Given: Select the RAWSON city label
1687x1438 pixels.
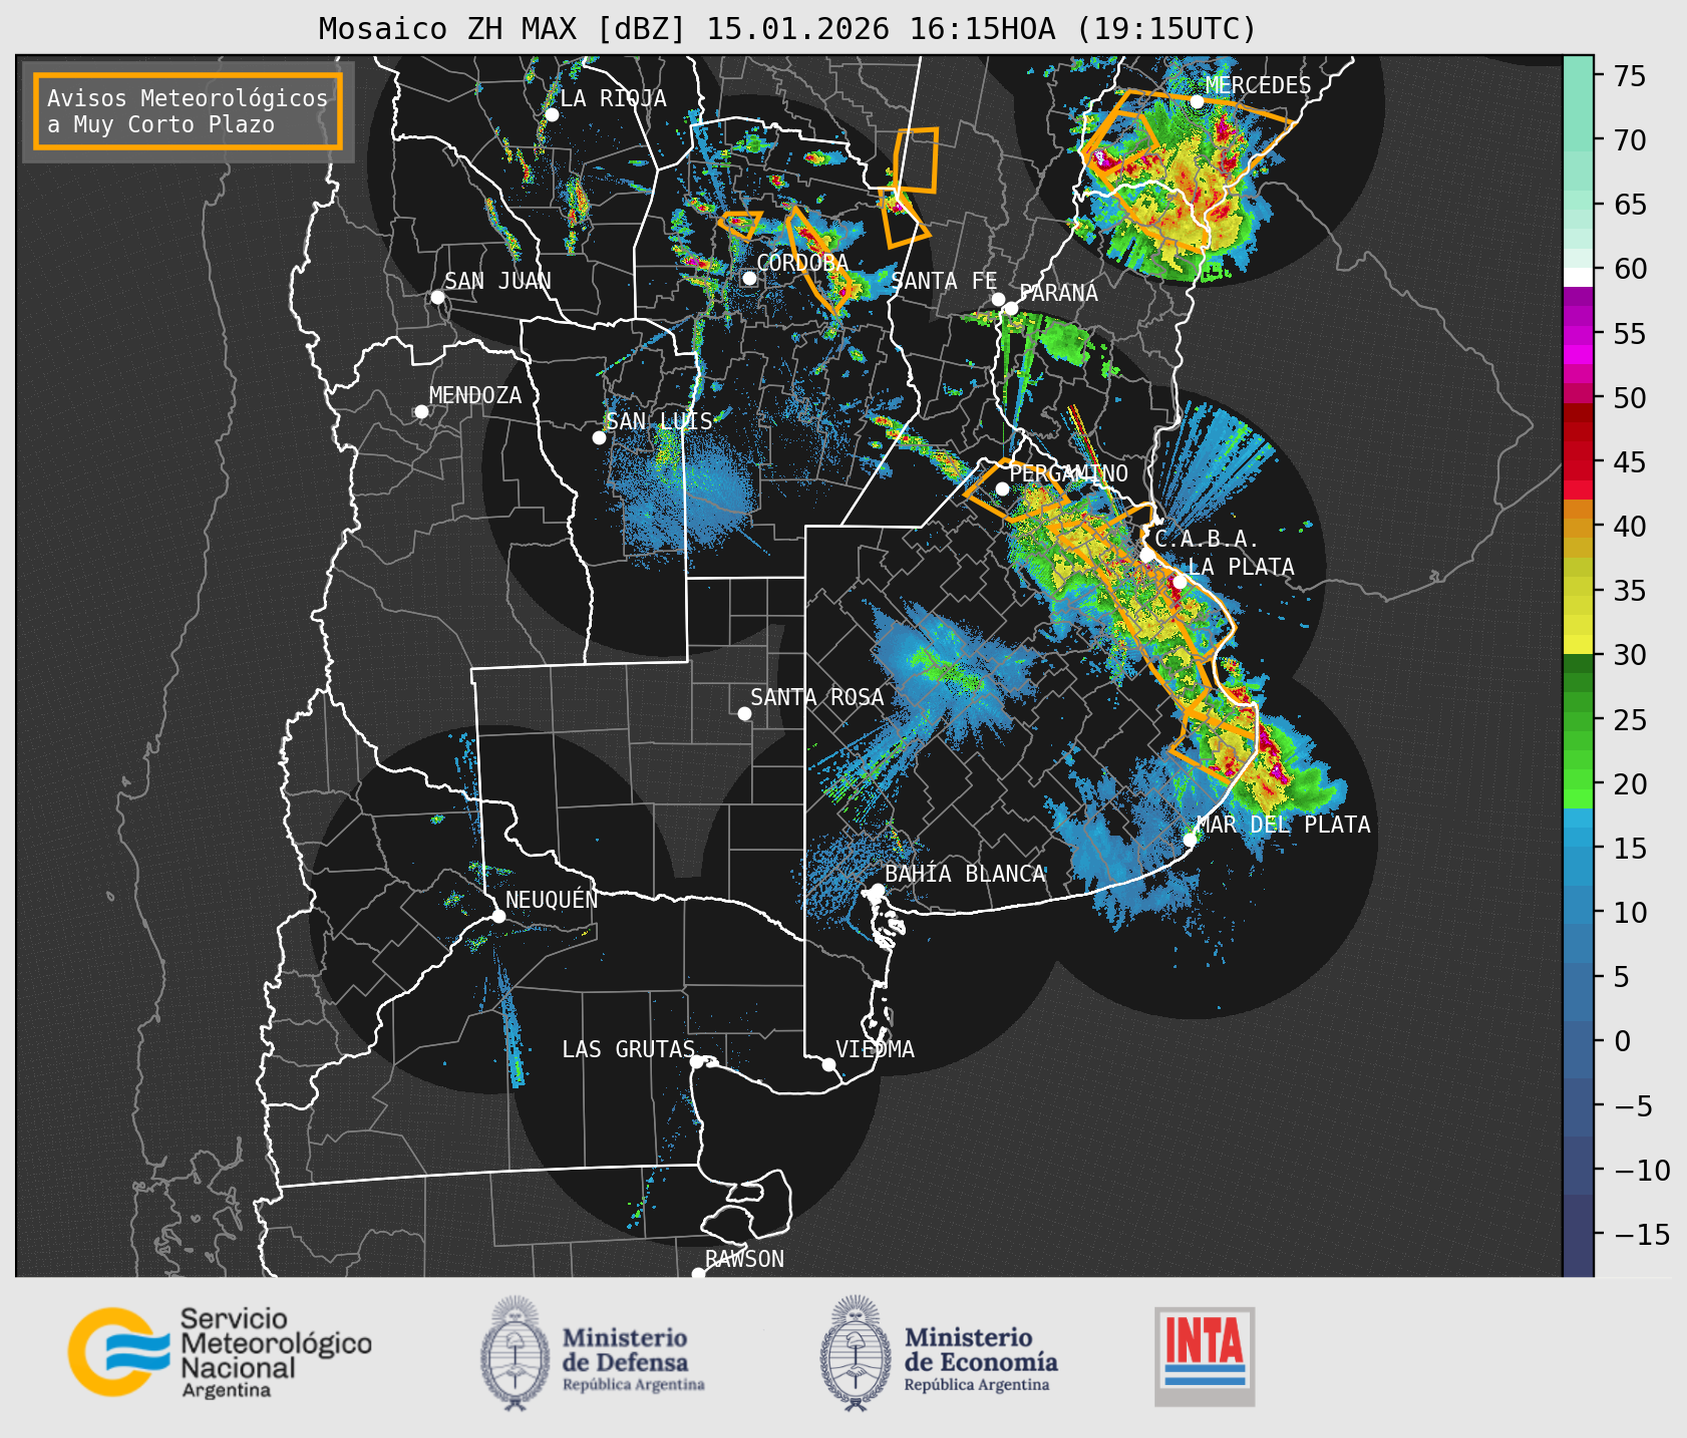Looking at the screenshot, I should point(744,1259).
